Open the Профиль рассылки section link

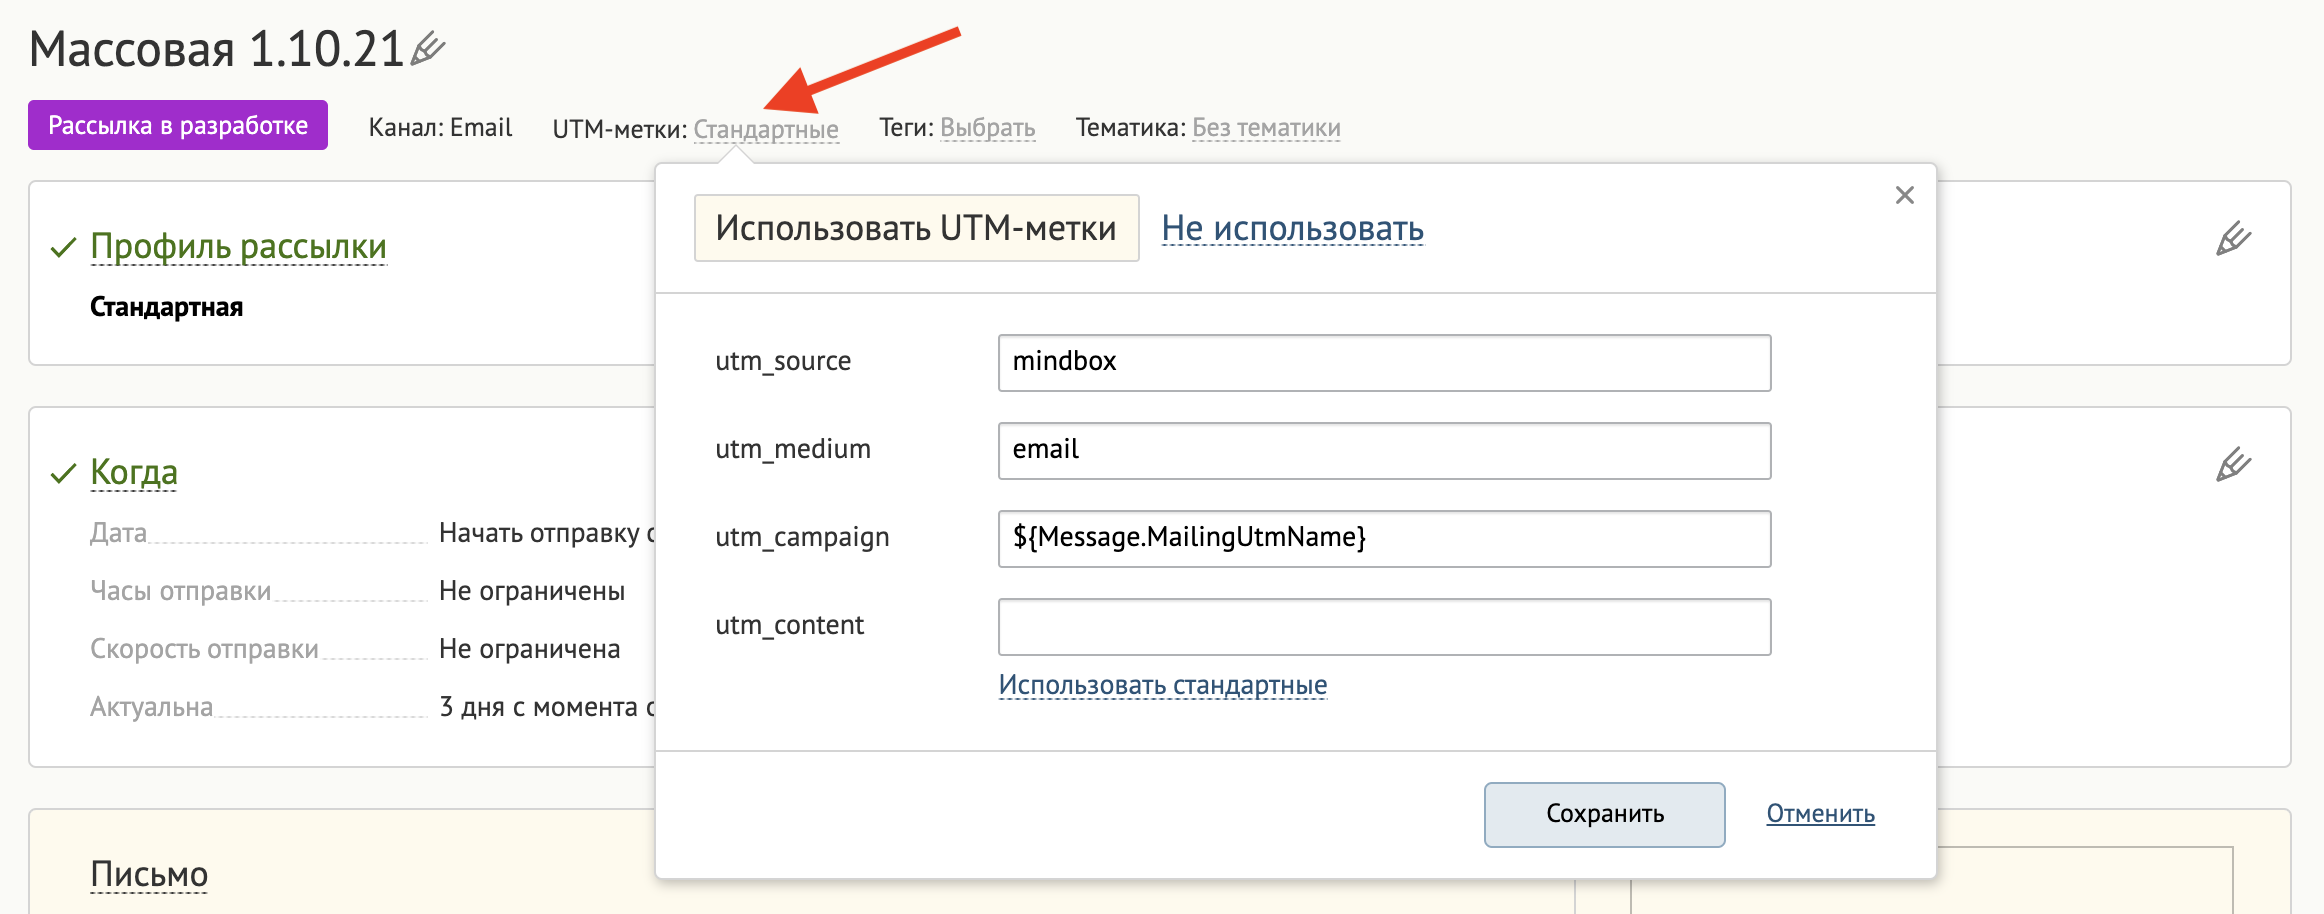[238, 246]
